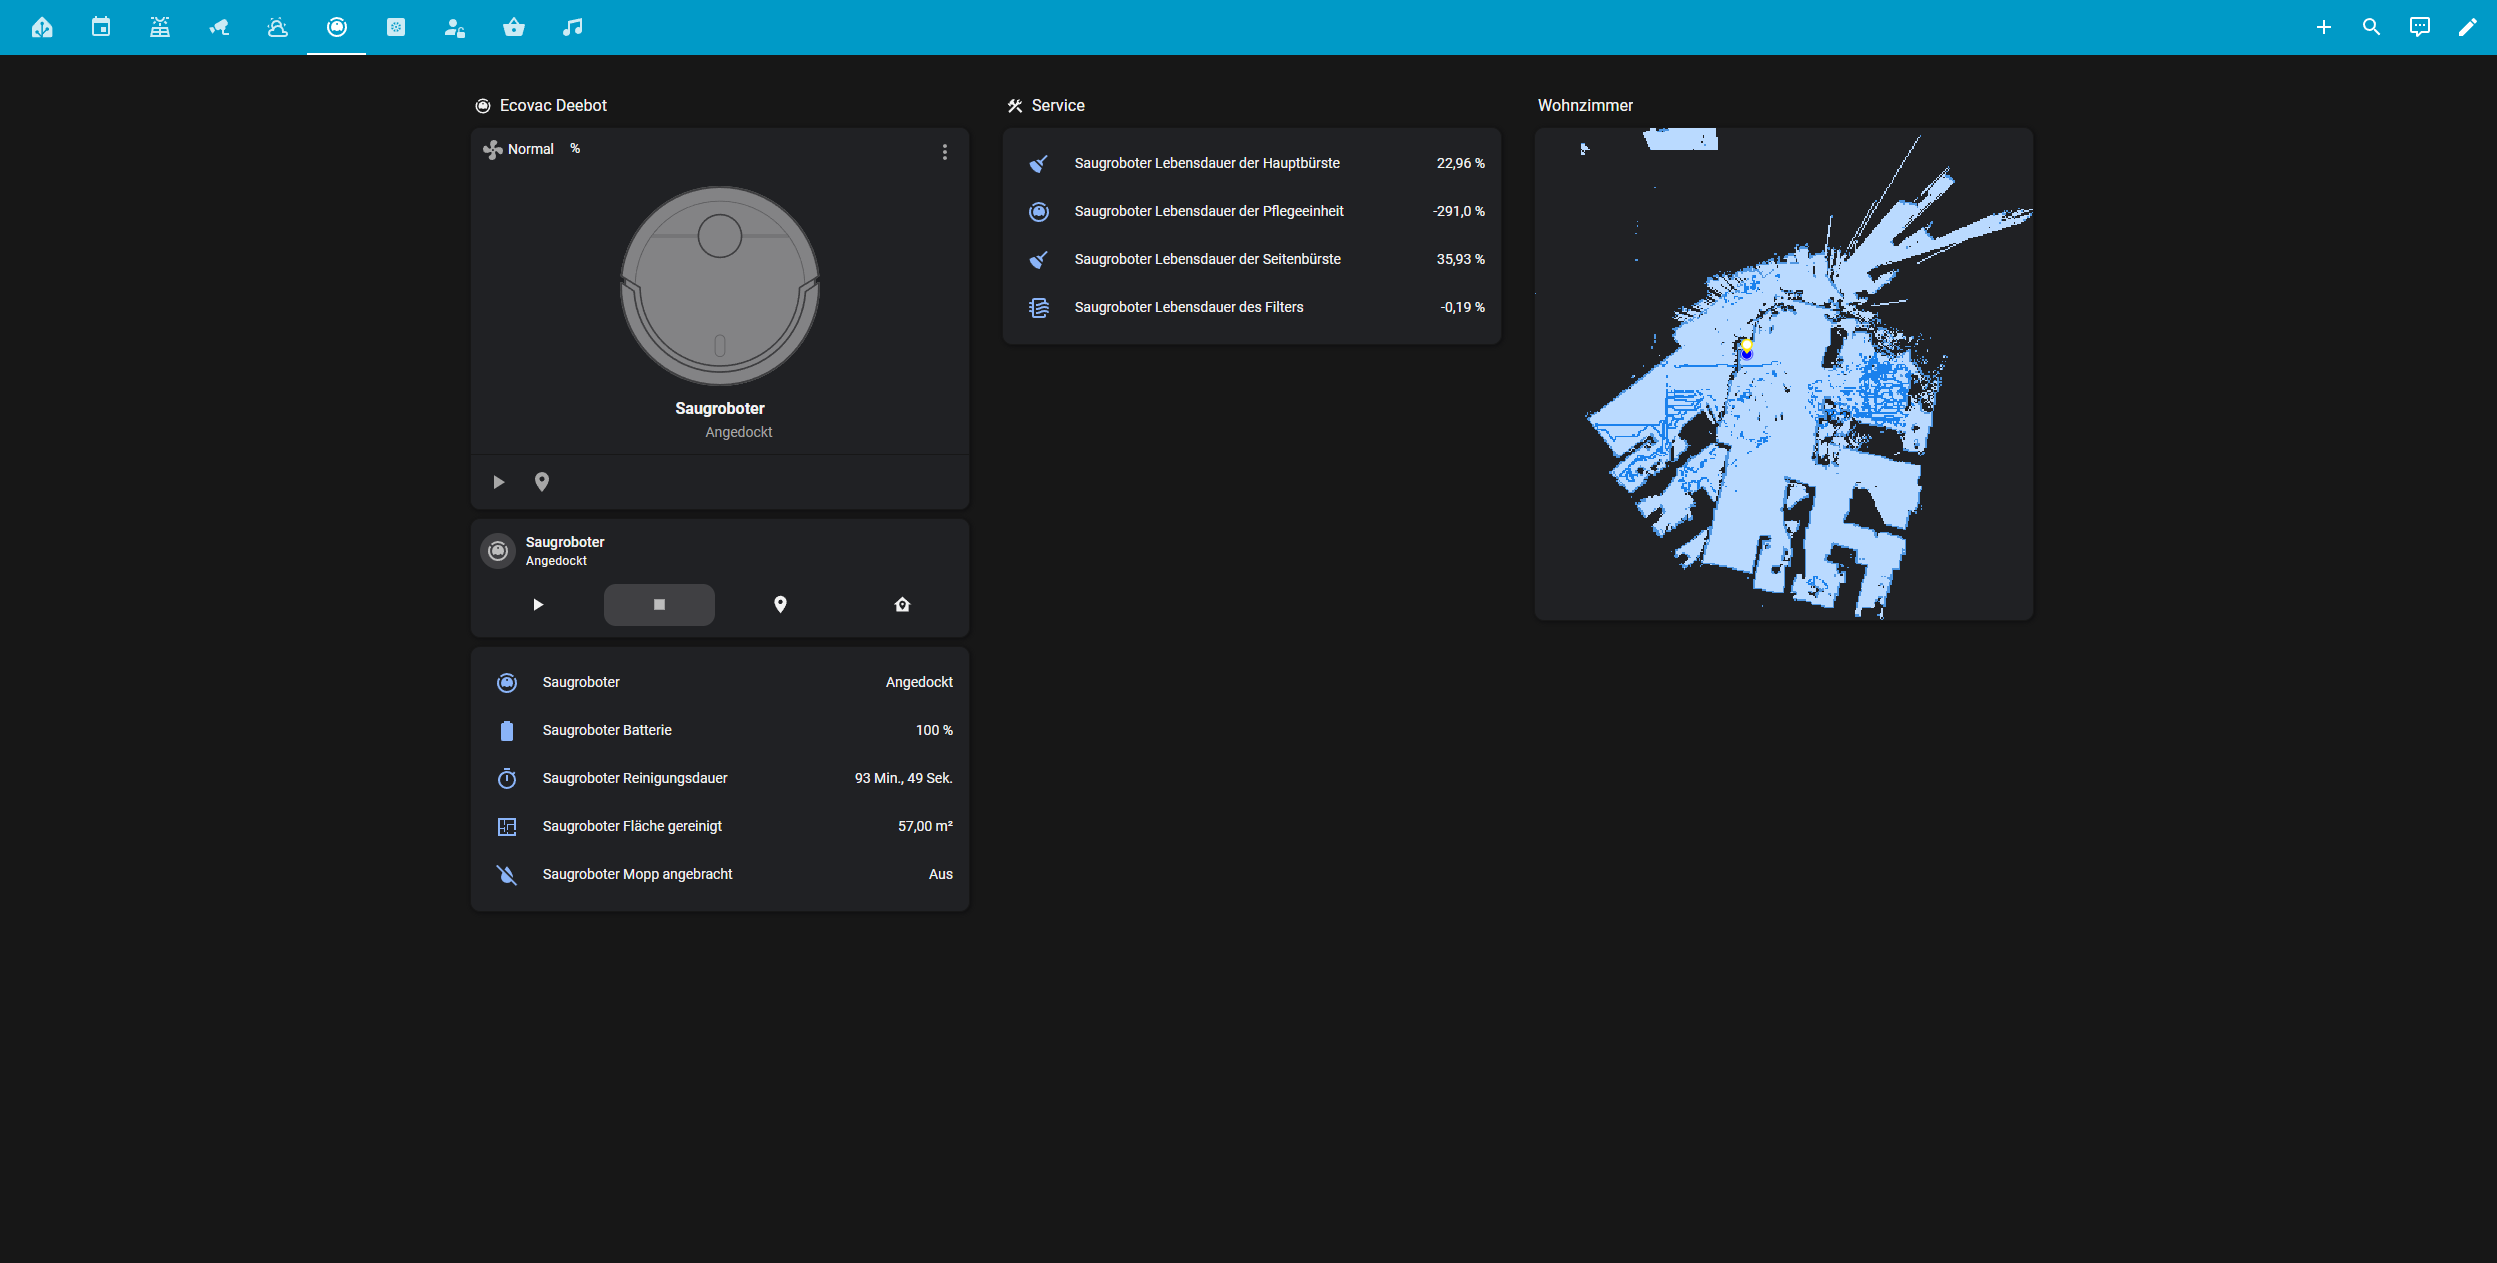Viewport: 2497px width, 1263px height.
Task: Open Saugroboter Batterie entity row
Action: (x=720, y=730)
